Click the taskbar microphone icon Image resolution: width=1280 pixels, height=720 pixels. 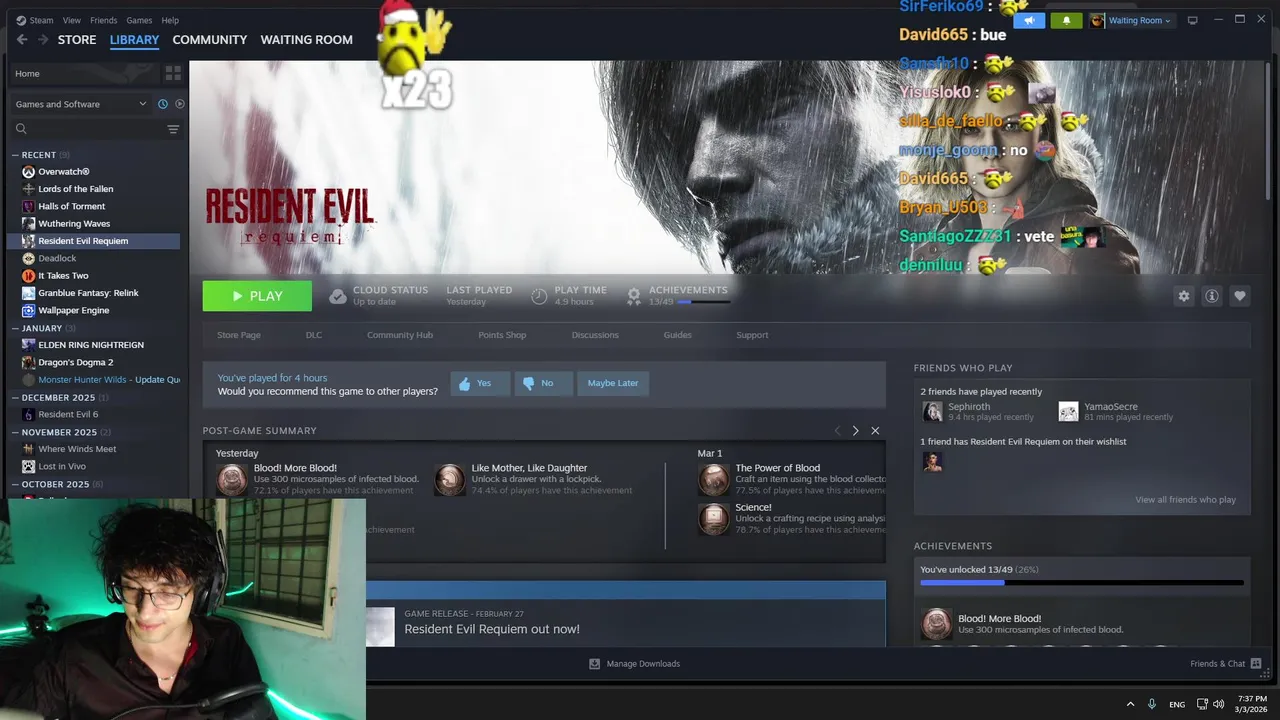[1152, 704]
